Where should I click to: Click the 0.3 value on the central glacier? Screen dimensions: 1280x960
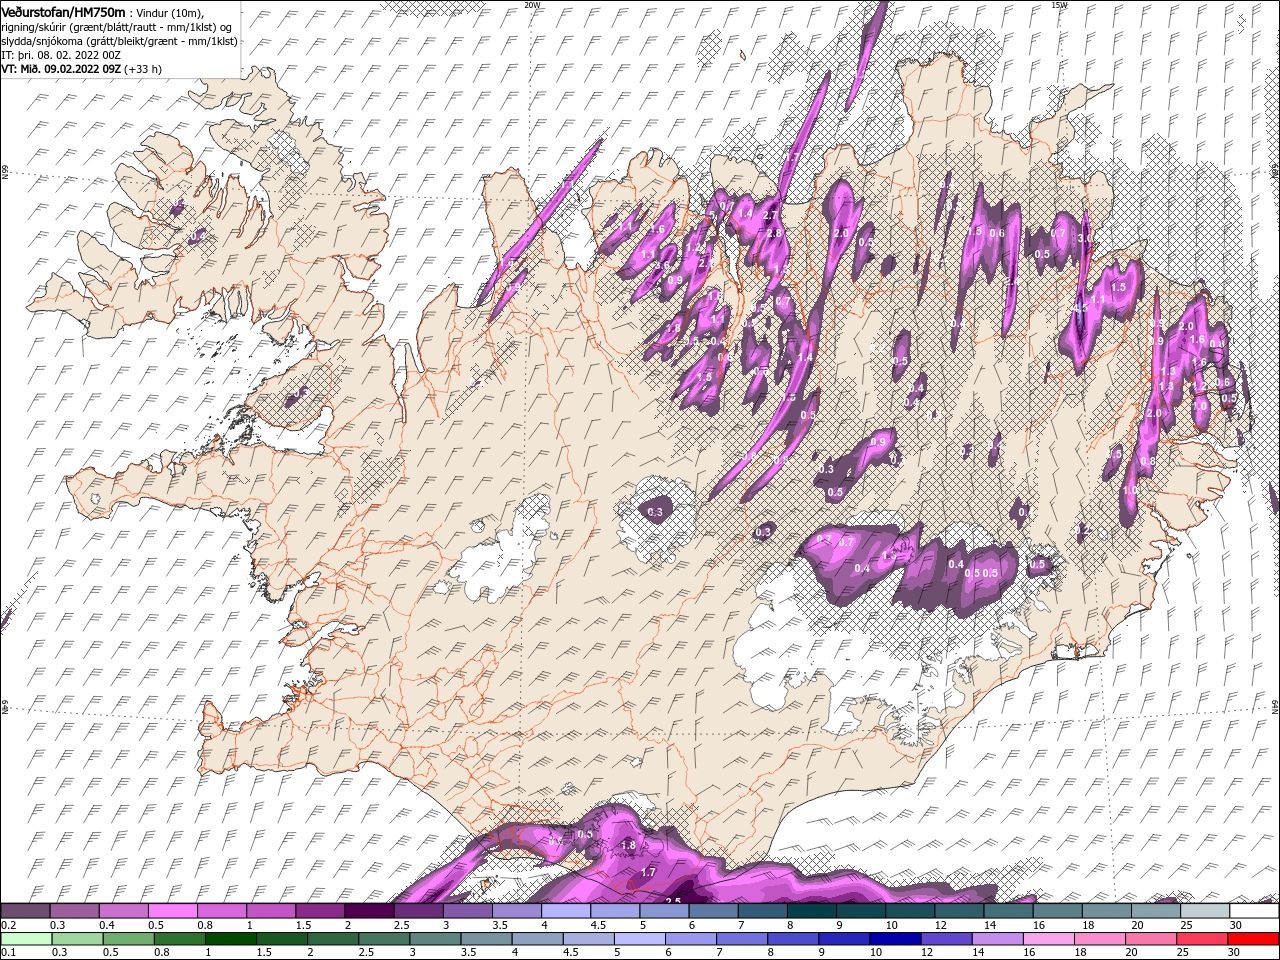pyautogui.click(x=655, y=512)
